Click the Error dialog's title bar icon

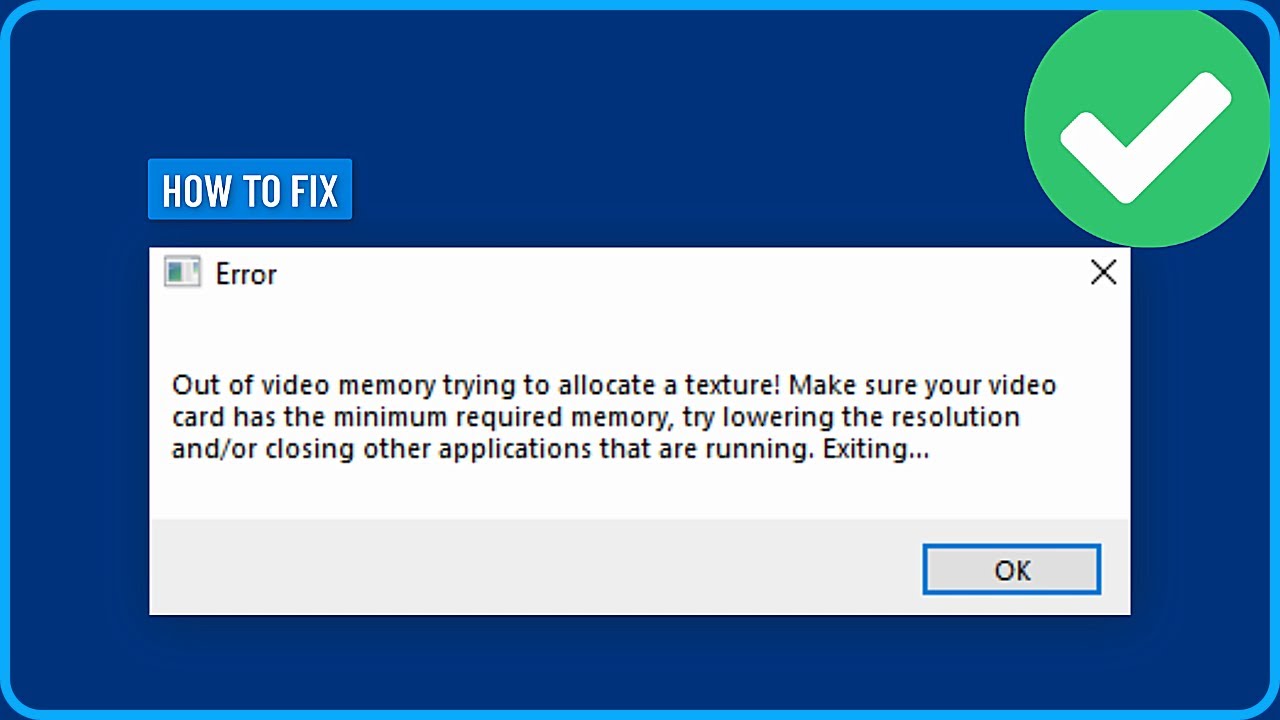182,273
